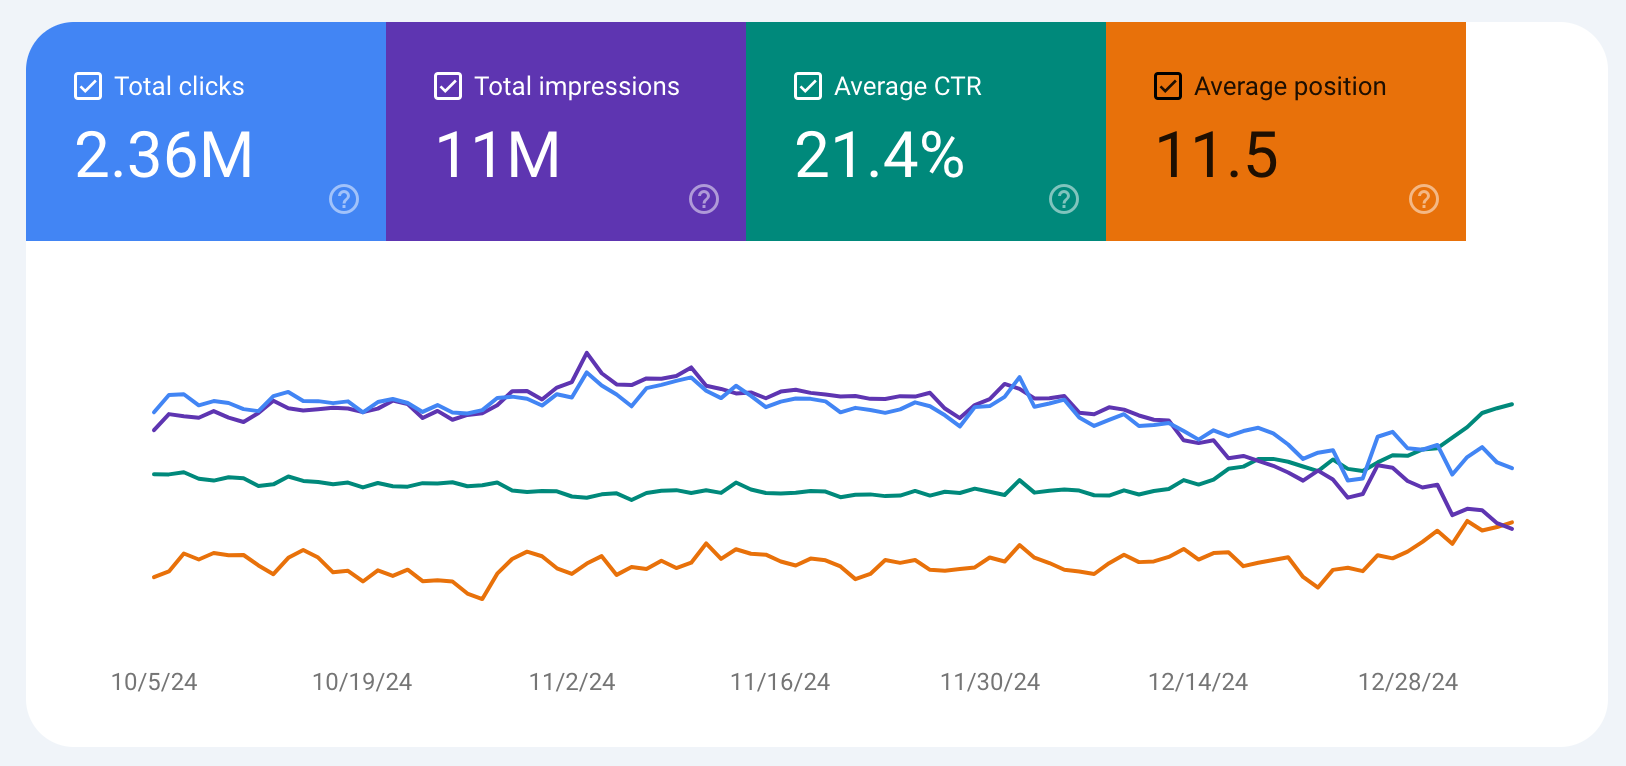Open help icon on Average position card

pos(1424,199)
